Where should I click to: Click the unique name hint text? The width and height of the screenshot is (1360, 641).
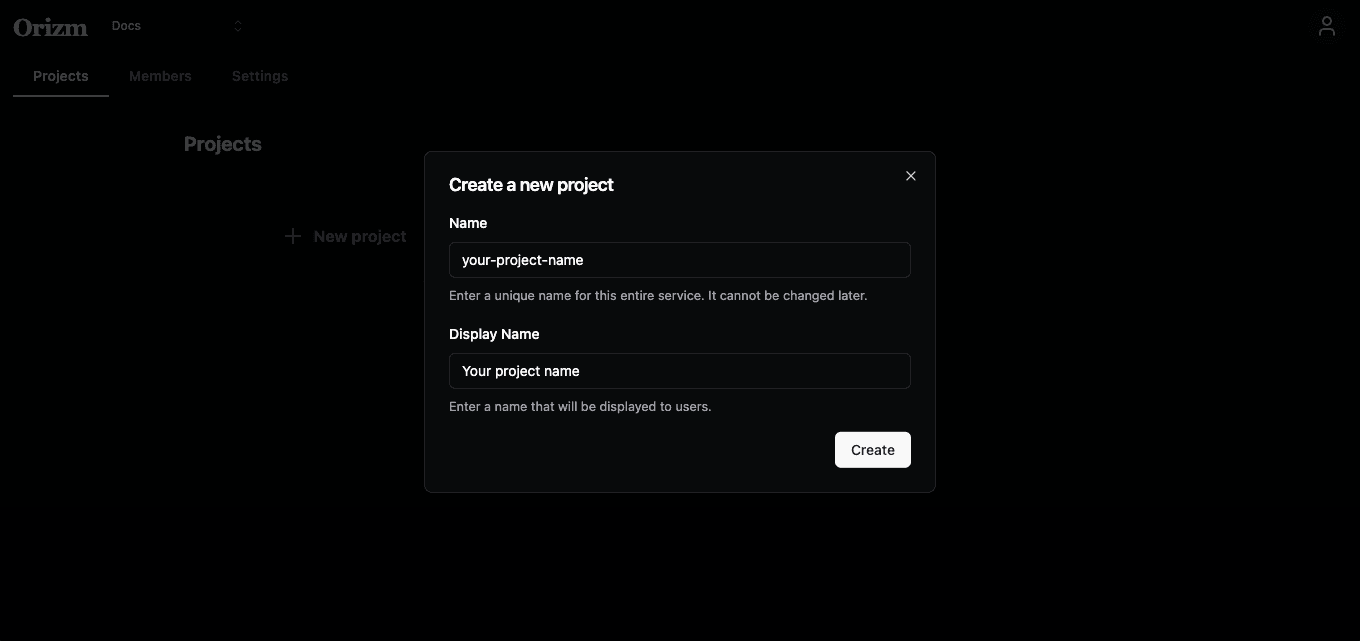pos(658,296)
